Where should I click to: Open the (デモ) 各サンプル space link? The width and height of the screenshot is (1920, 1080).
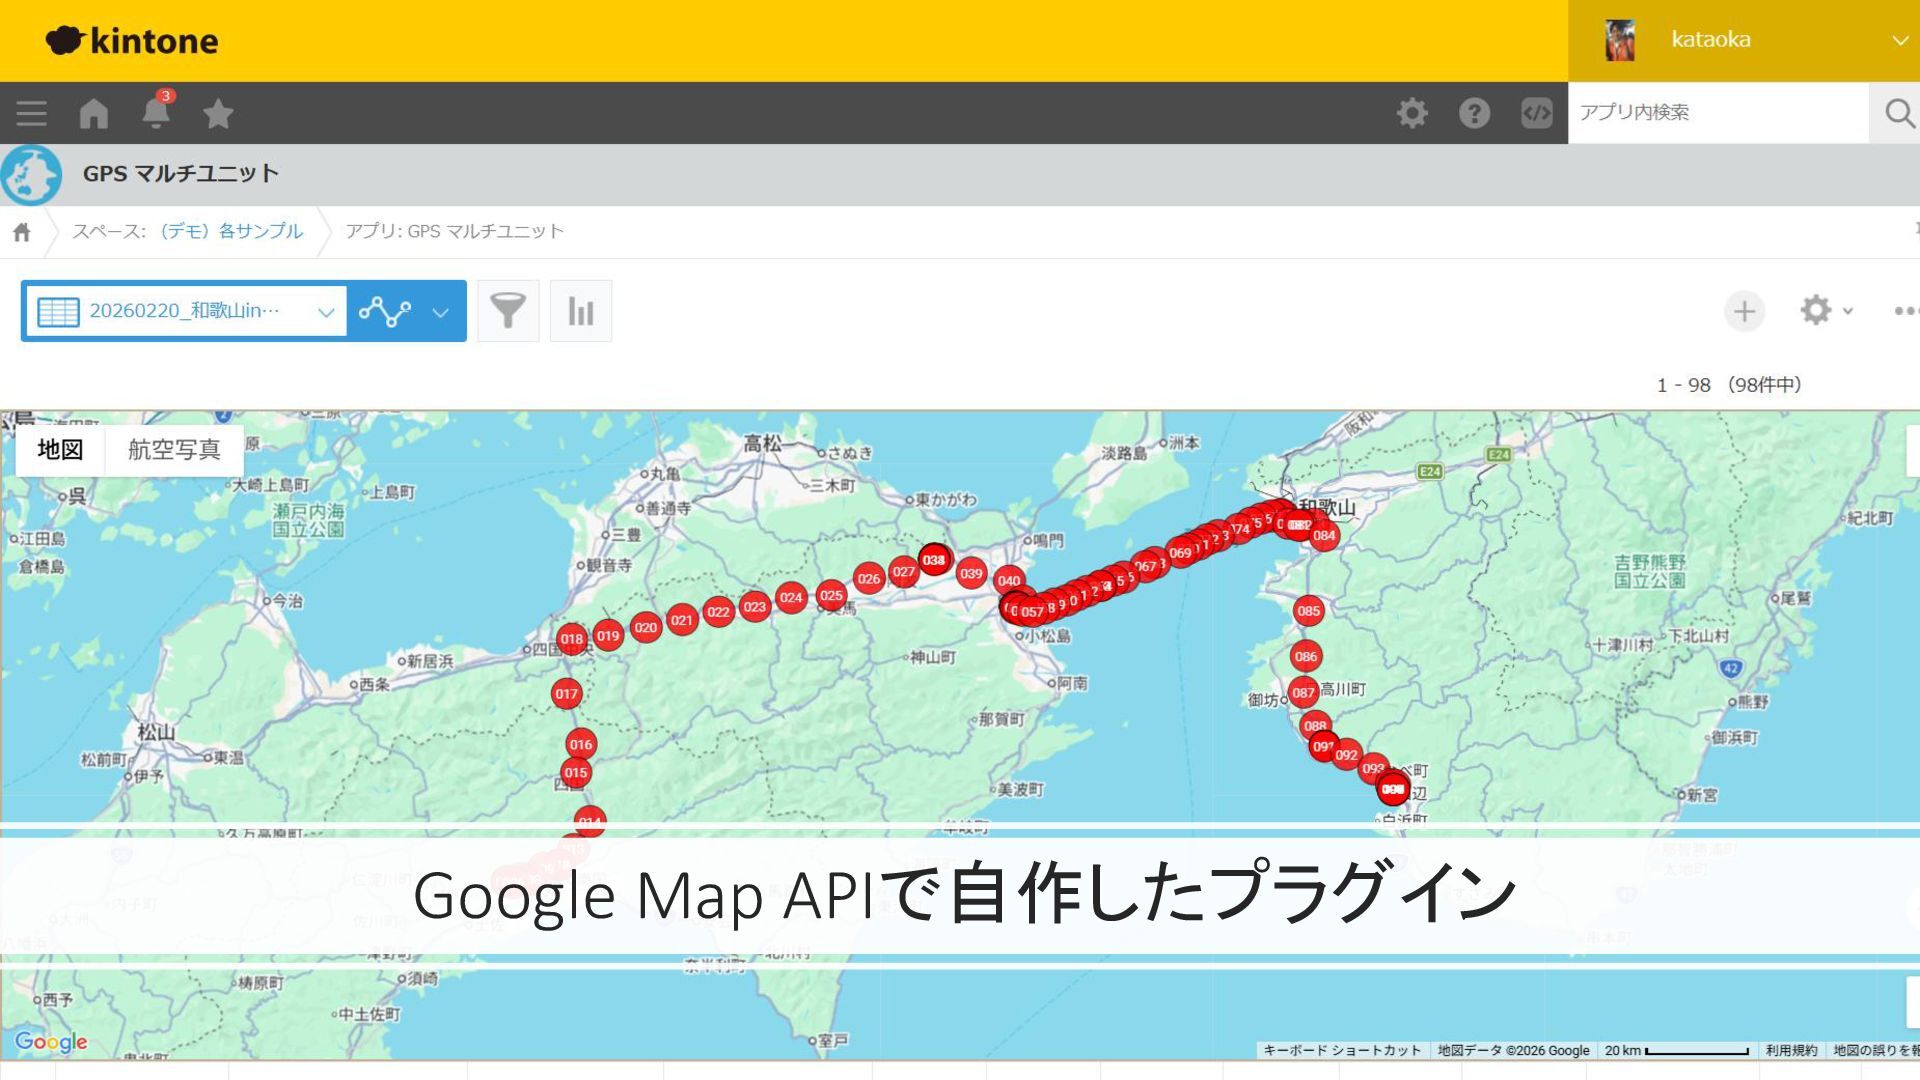click(232, 231)
